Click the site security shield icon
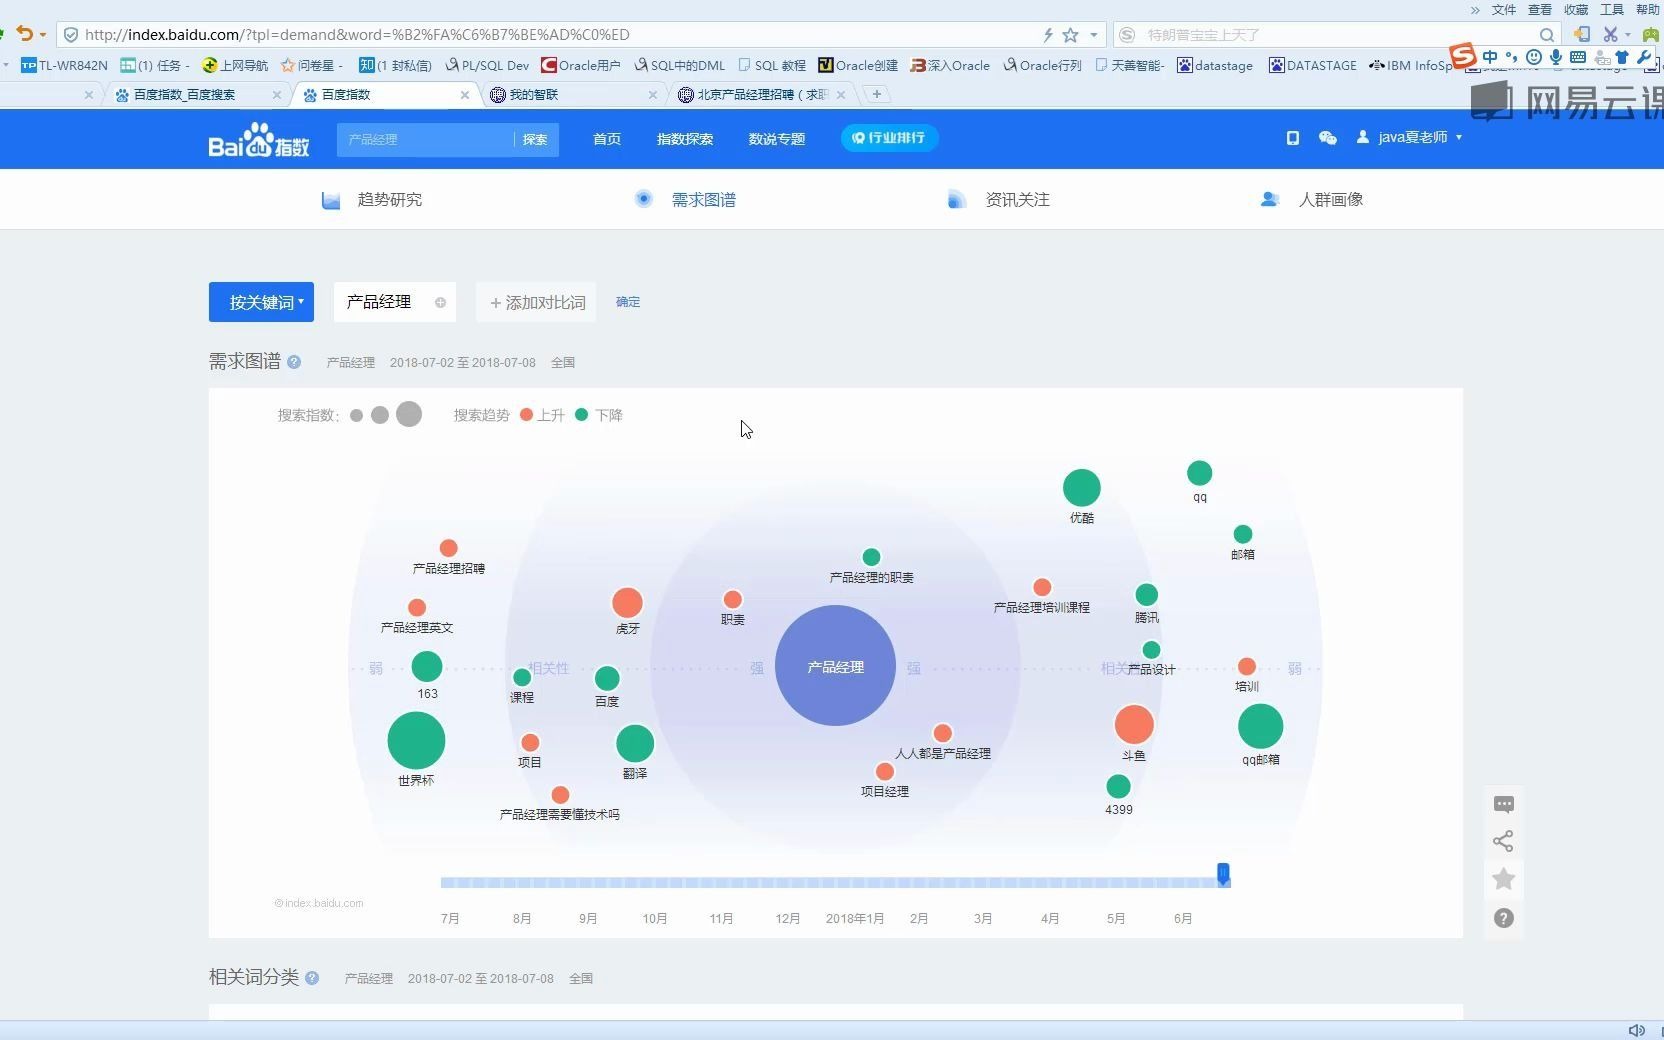The width and height of the screenshot is (1664, 1040). point(71,35)
